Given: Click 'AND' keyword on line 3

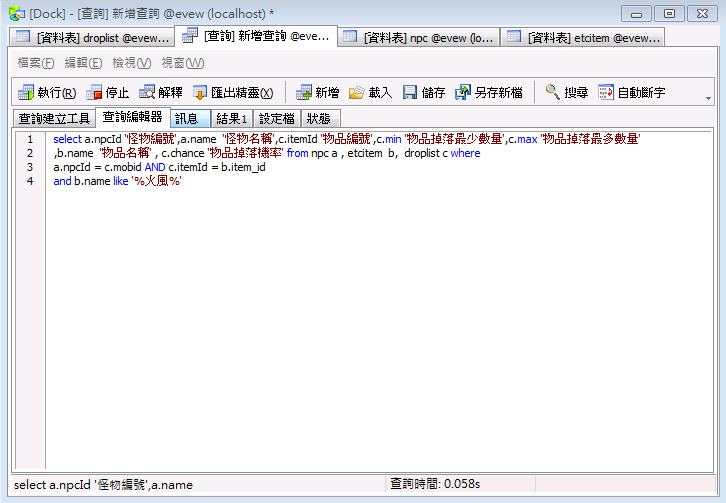Looking at the screenshot, I should pos(155,167).
